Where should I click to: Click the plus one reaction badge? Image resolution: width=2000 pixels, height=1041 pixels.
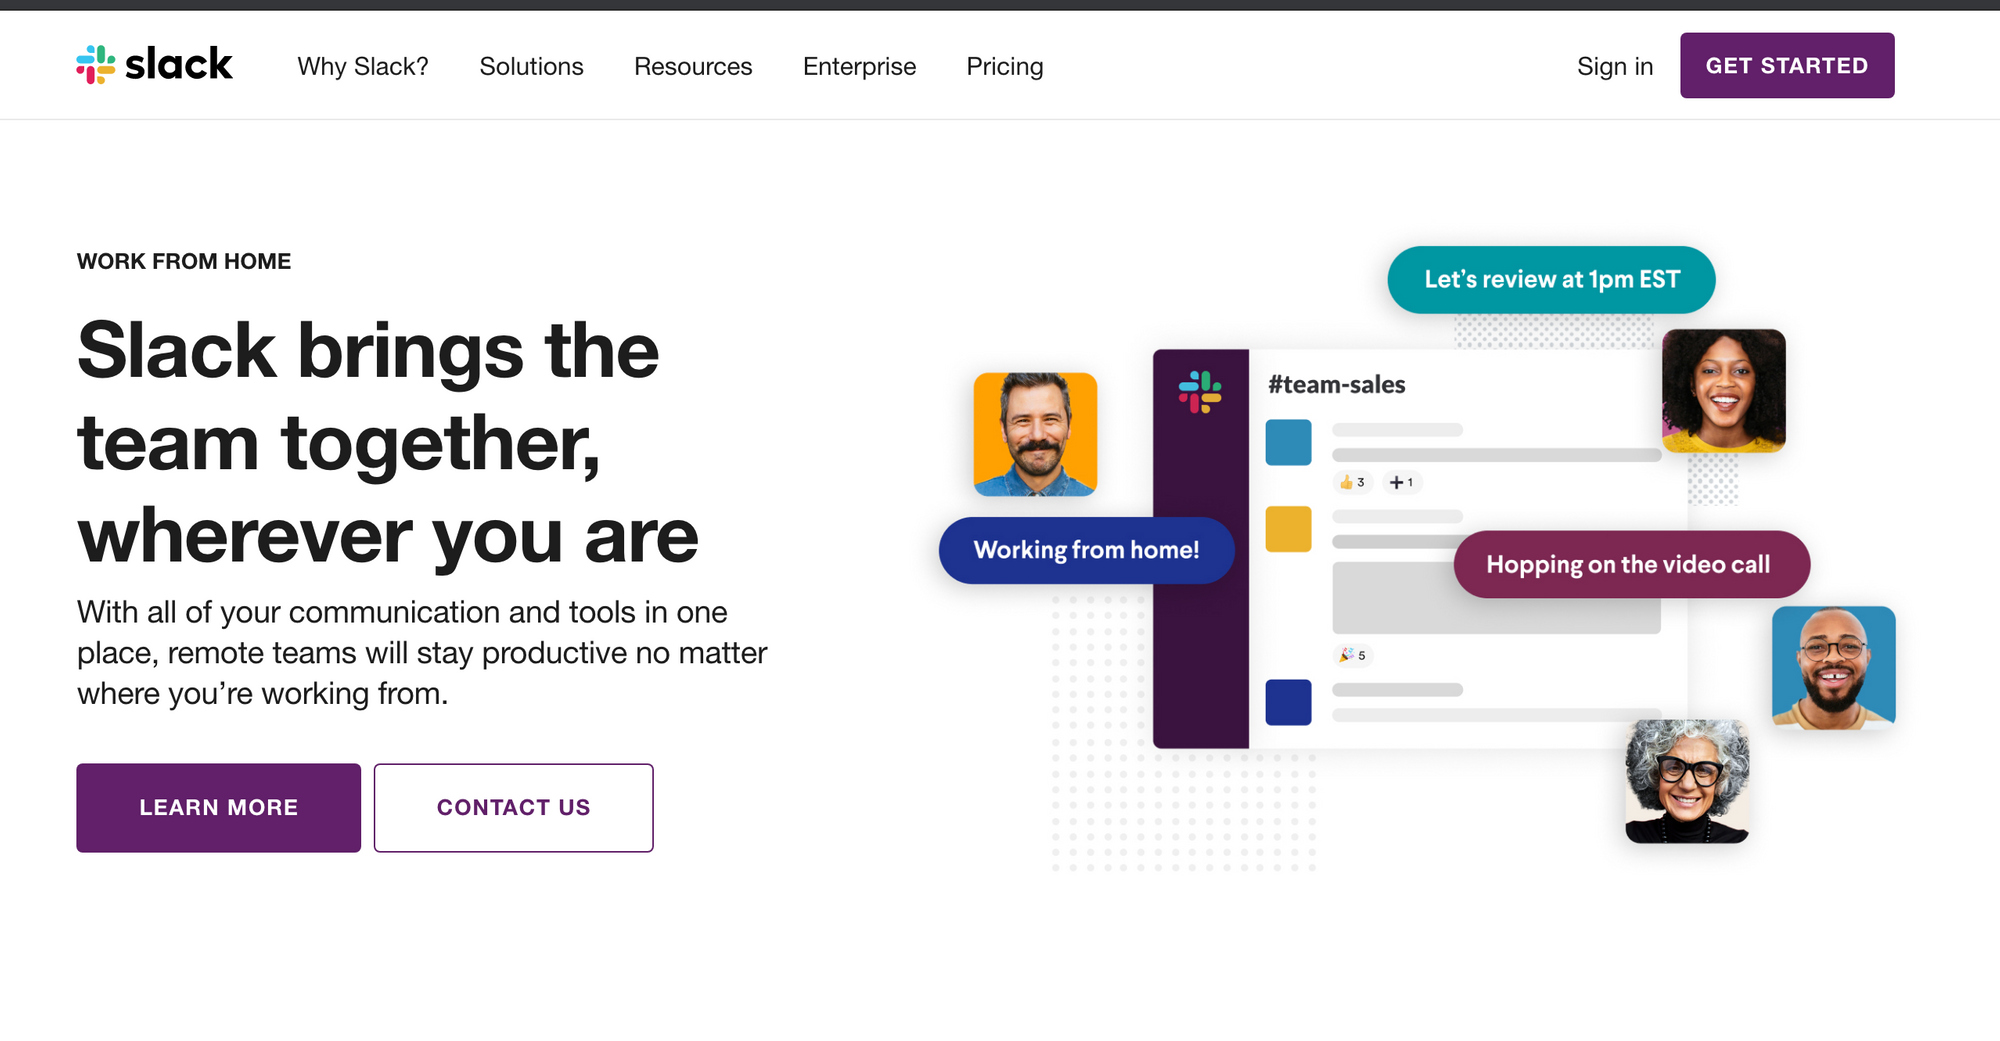click(1402, 482)
